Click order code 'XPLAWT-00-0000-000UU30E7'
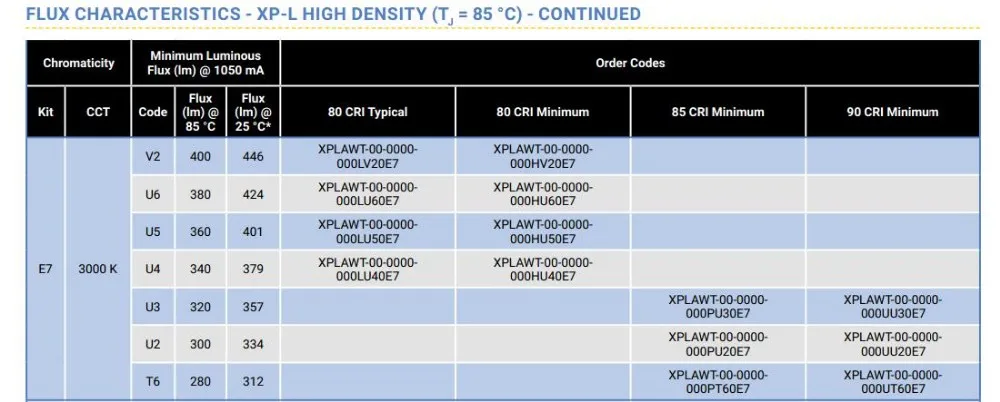Viewport: 1000px width, 402px height. pyautogui.click(x=893, y=307)
